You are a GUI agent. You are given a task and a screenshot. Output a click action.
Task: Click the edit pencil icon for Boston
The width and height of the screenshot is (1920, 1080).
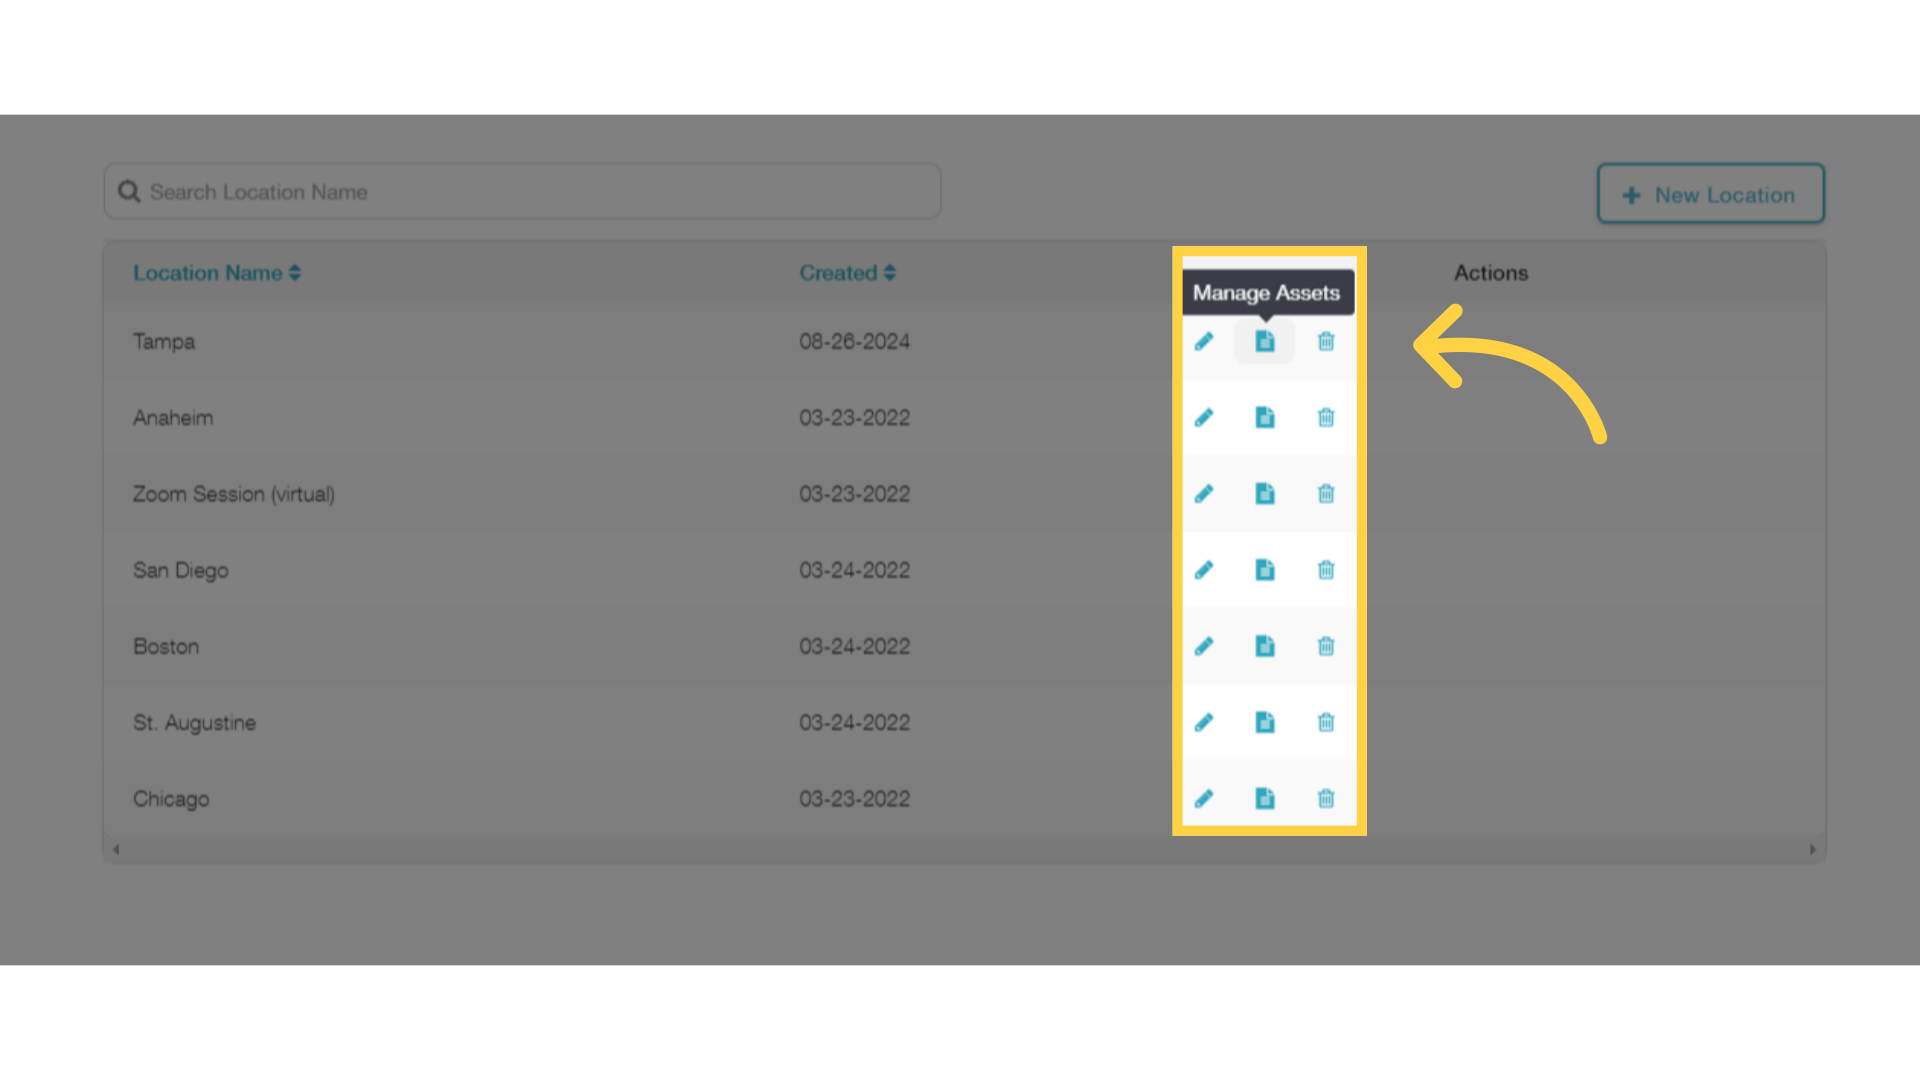click(x=1204, y=646)
